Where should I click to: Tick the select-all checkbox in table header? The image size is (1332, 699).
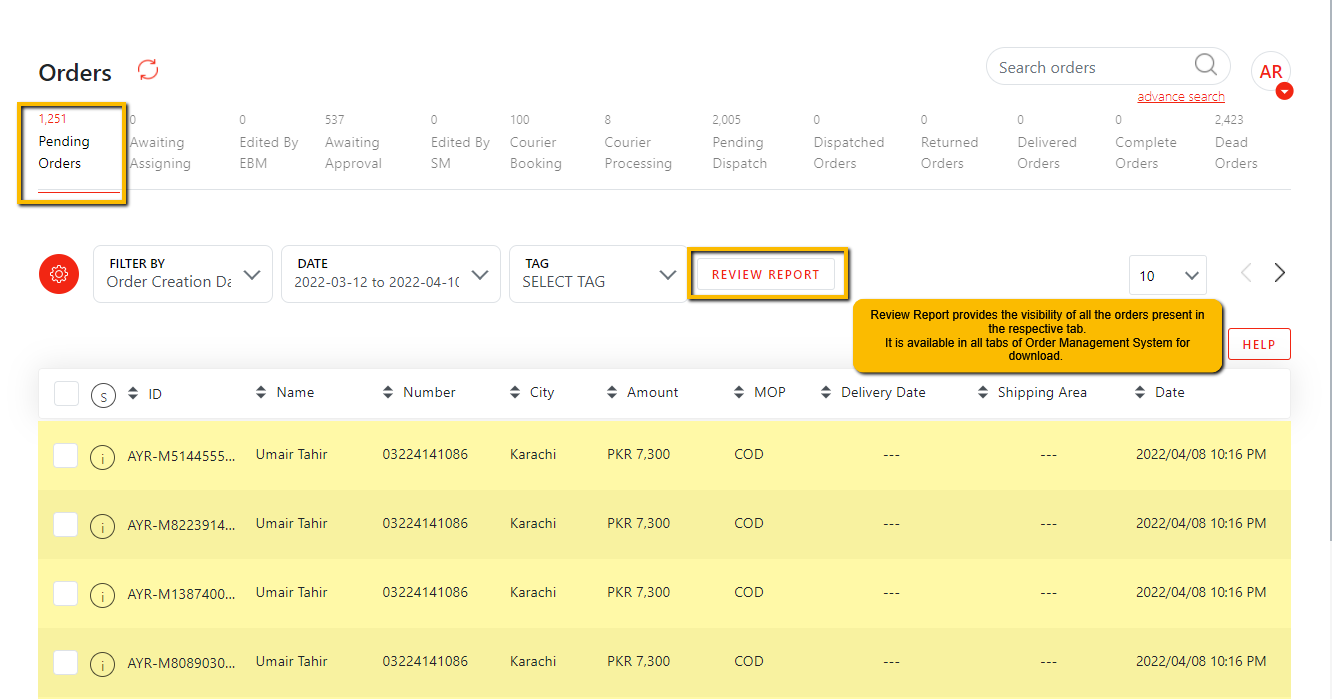coord(66,393)
